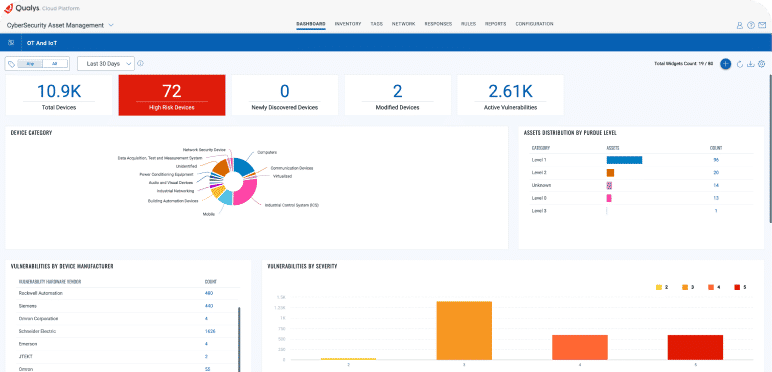Toggle severity 3 legend entry

(688, 286)
